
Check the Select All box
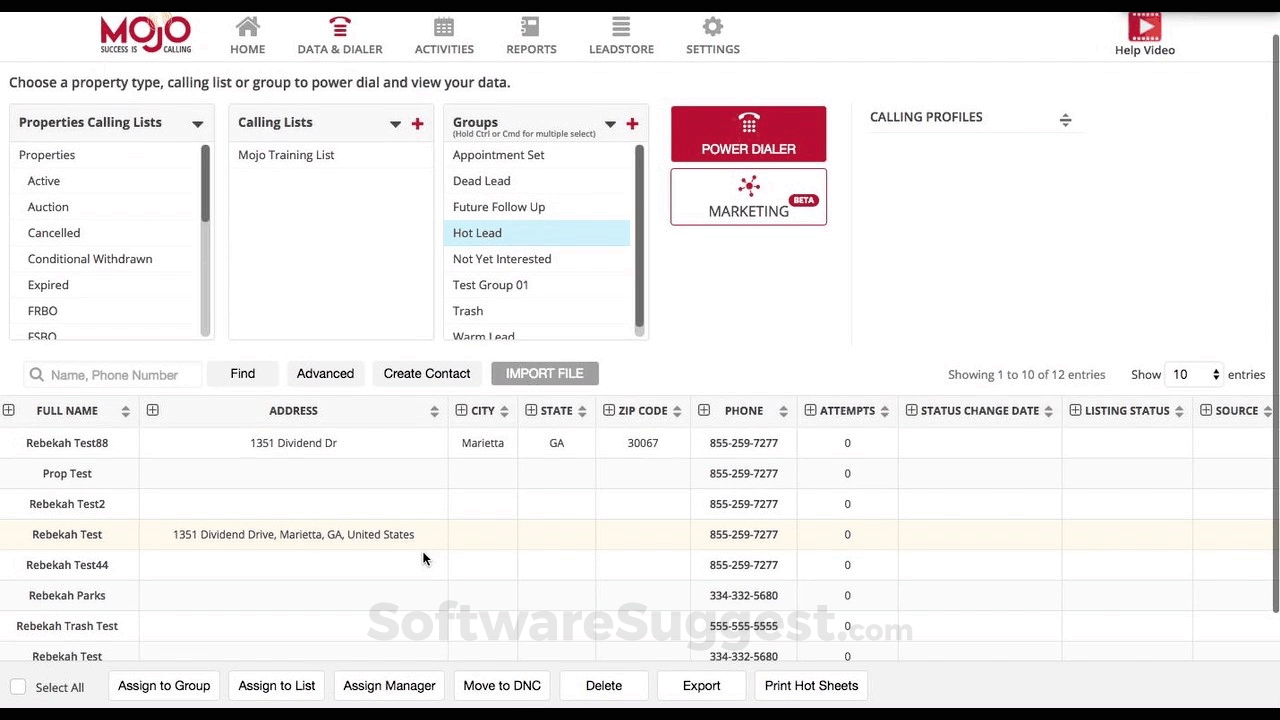(x=17, y=686)
